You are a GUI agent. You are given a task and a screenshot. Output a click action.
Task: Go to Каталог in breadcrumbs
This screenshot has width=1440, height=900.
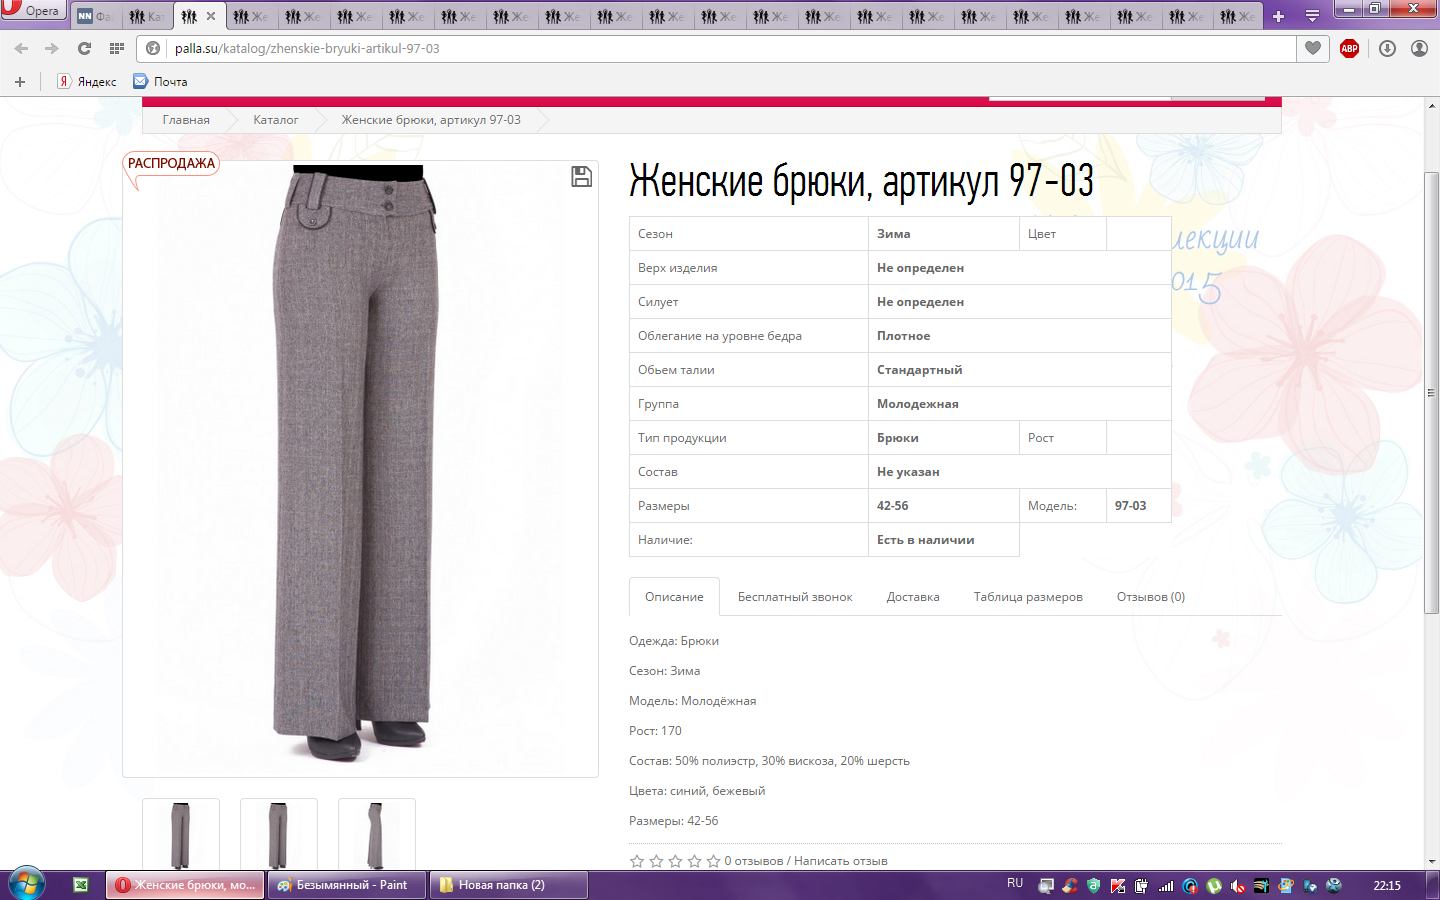(x=275, y=120)
